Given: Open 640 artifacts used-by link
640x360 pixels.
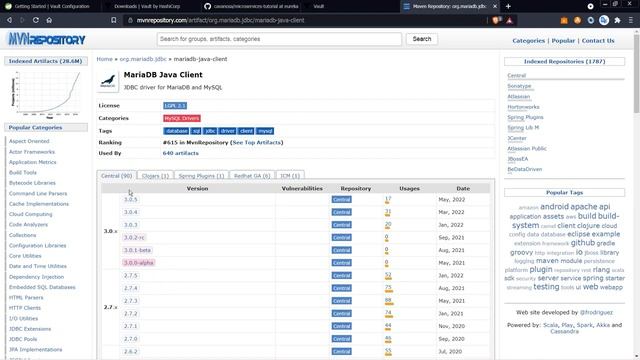Looking at the screenshot, I should point(180,153).
